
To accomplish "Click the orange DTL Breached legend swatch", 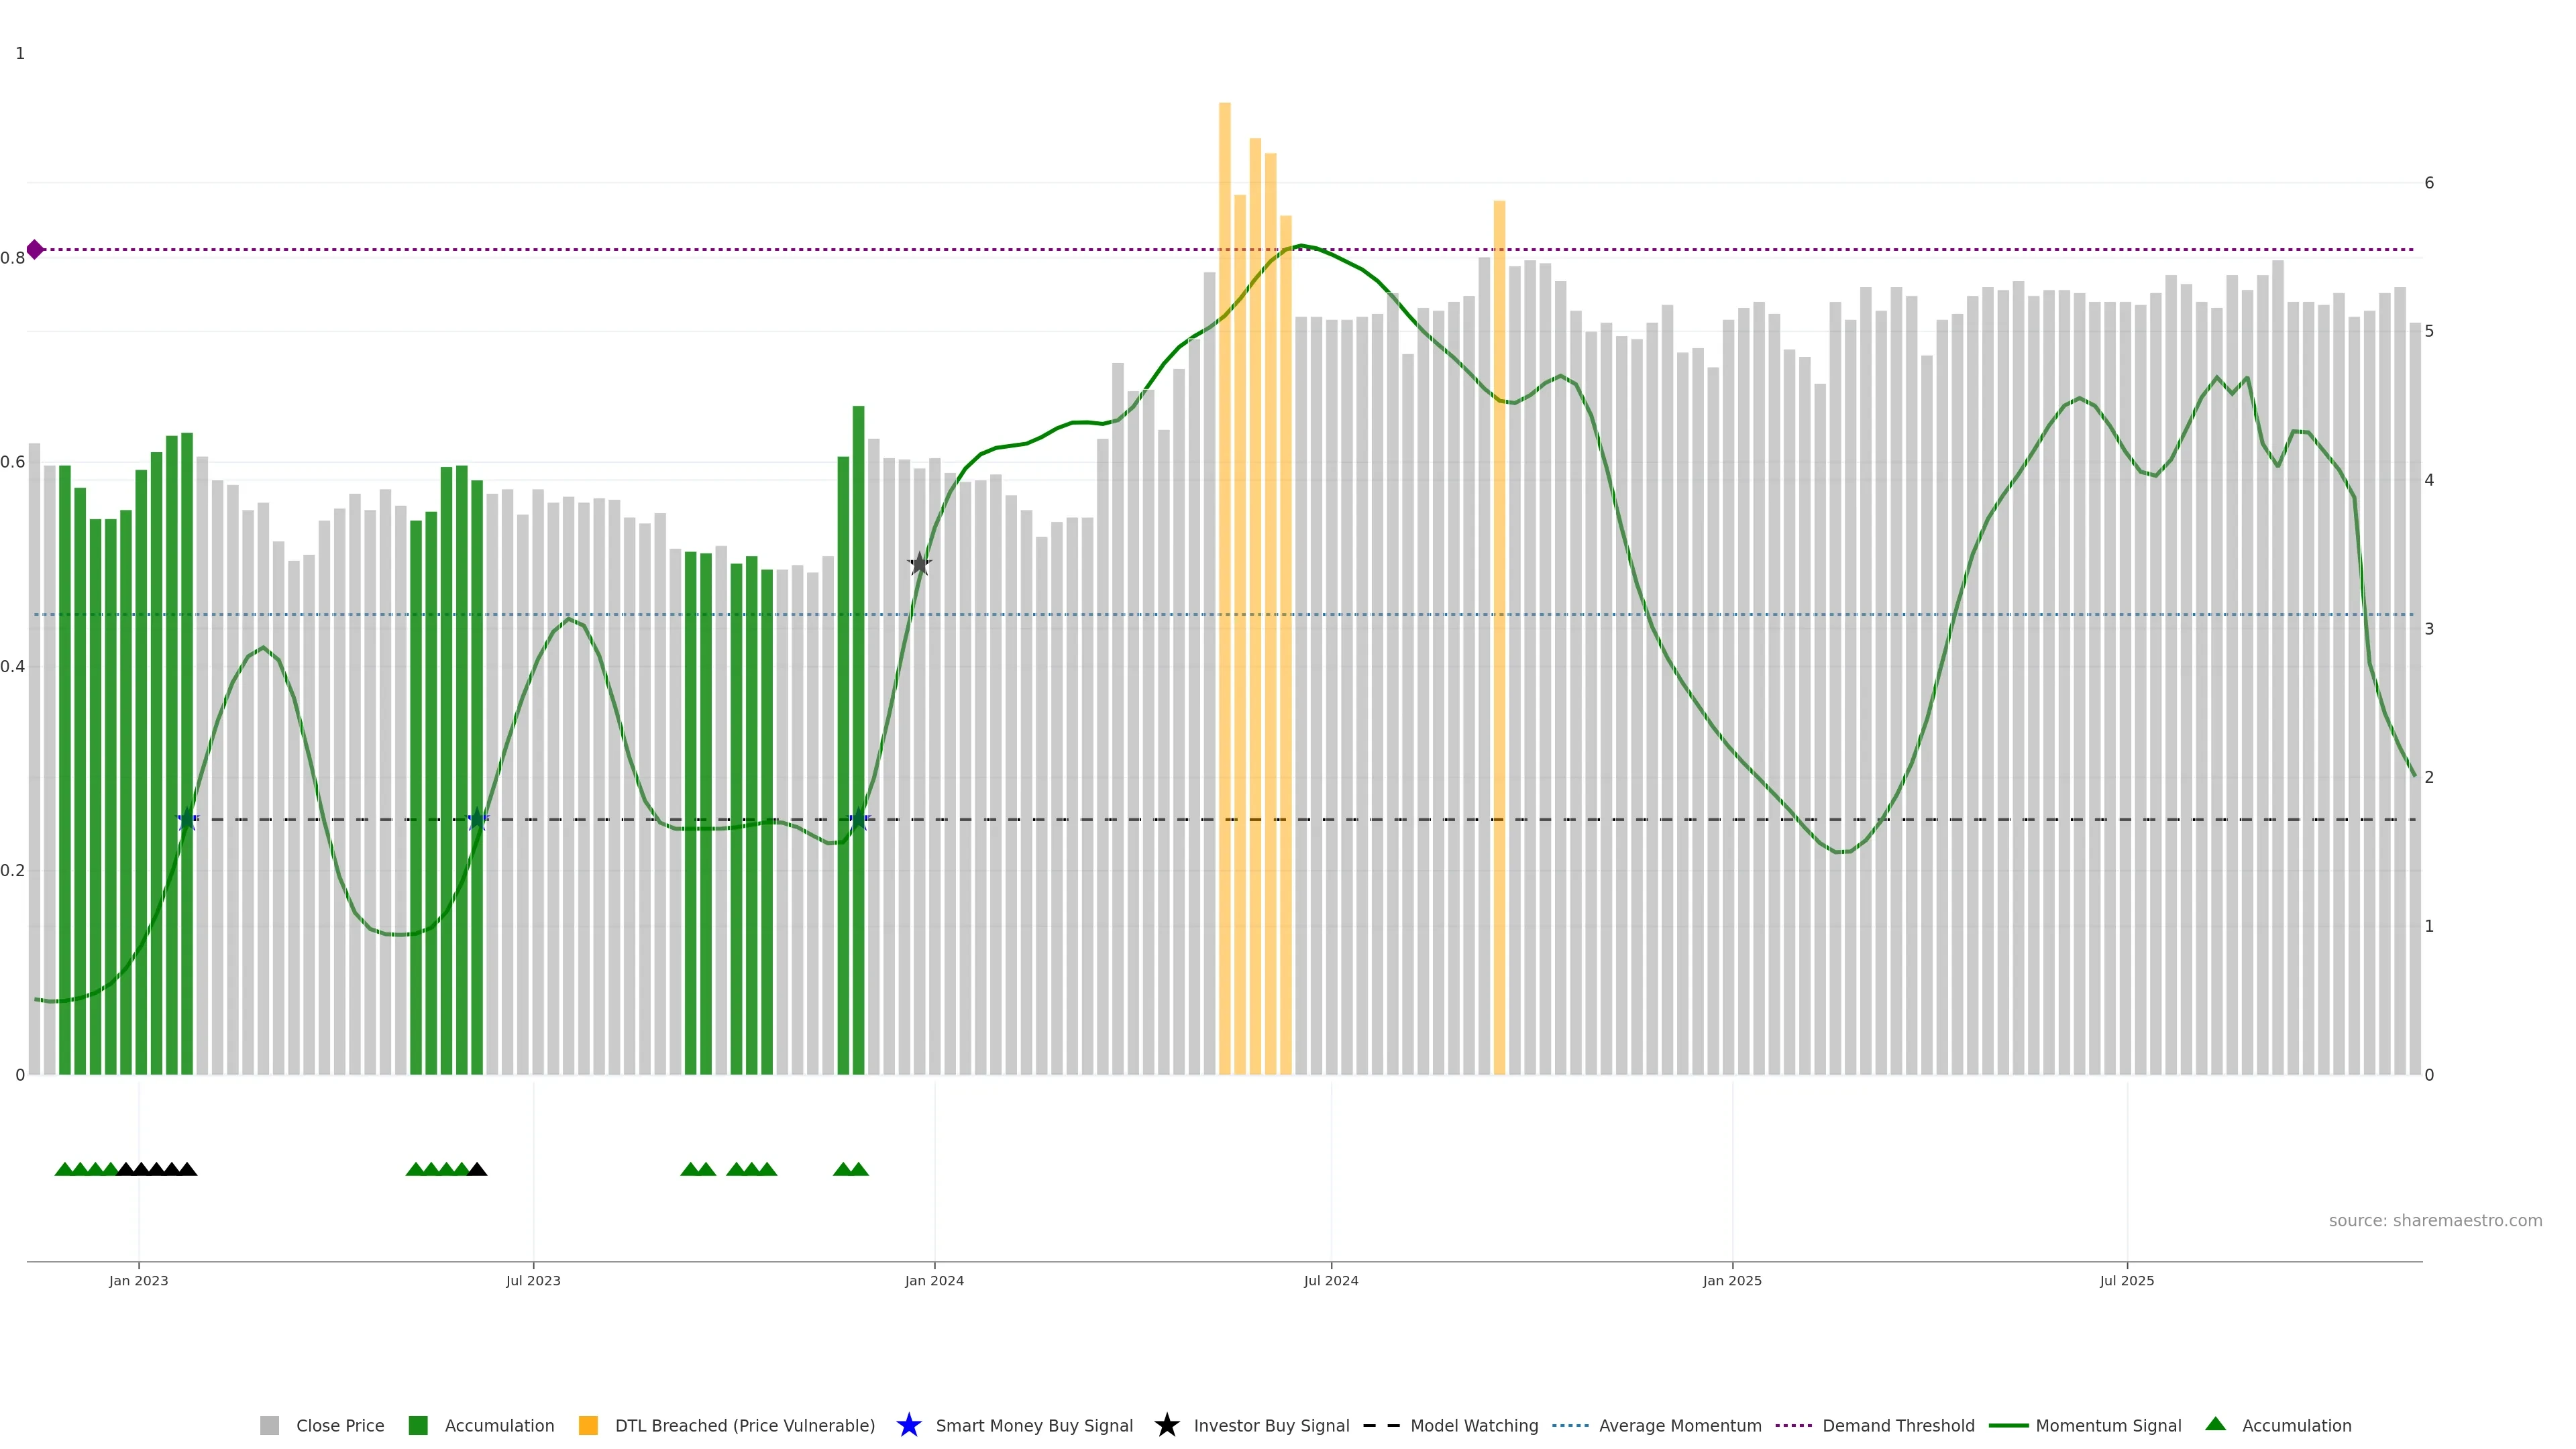I will point(588,1425).
